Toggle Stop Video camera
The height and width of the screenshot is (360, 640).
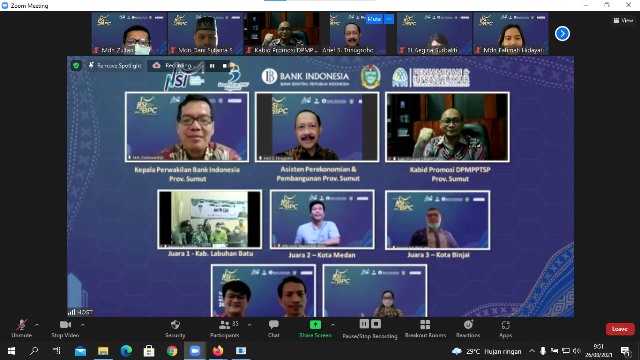pos(65,329)
